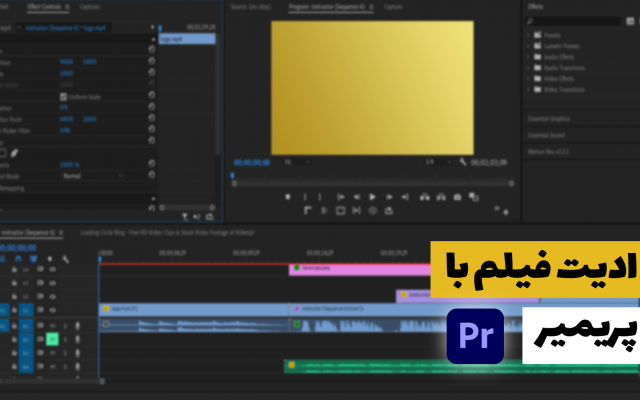Click the Extract button in Program monitor

tap(441, 197)
